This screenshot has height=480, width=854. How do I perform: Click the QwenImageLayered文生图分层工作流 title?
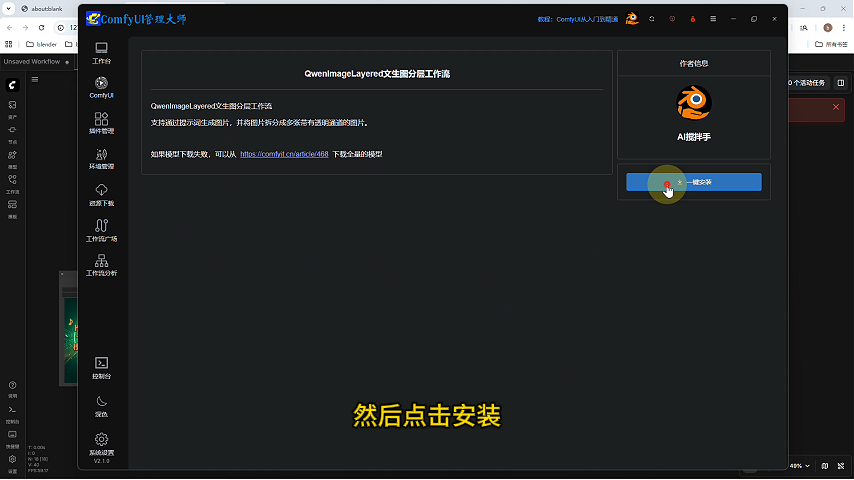tap(377, 74)
